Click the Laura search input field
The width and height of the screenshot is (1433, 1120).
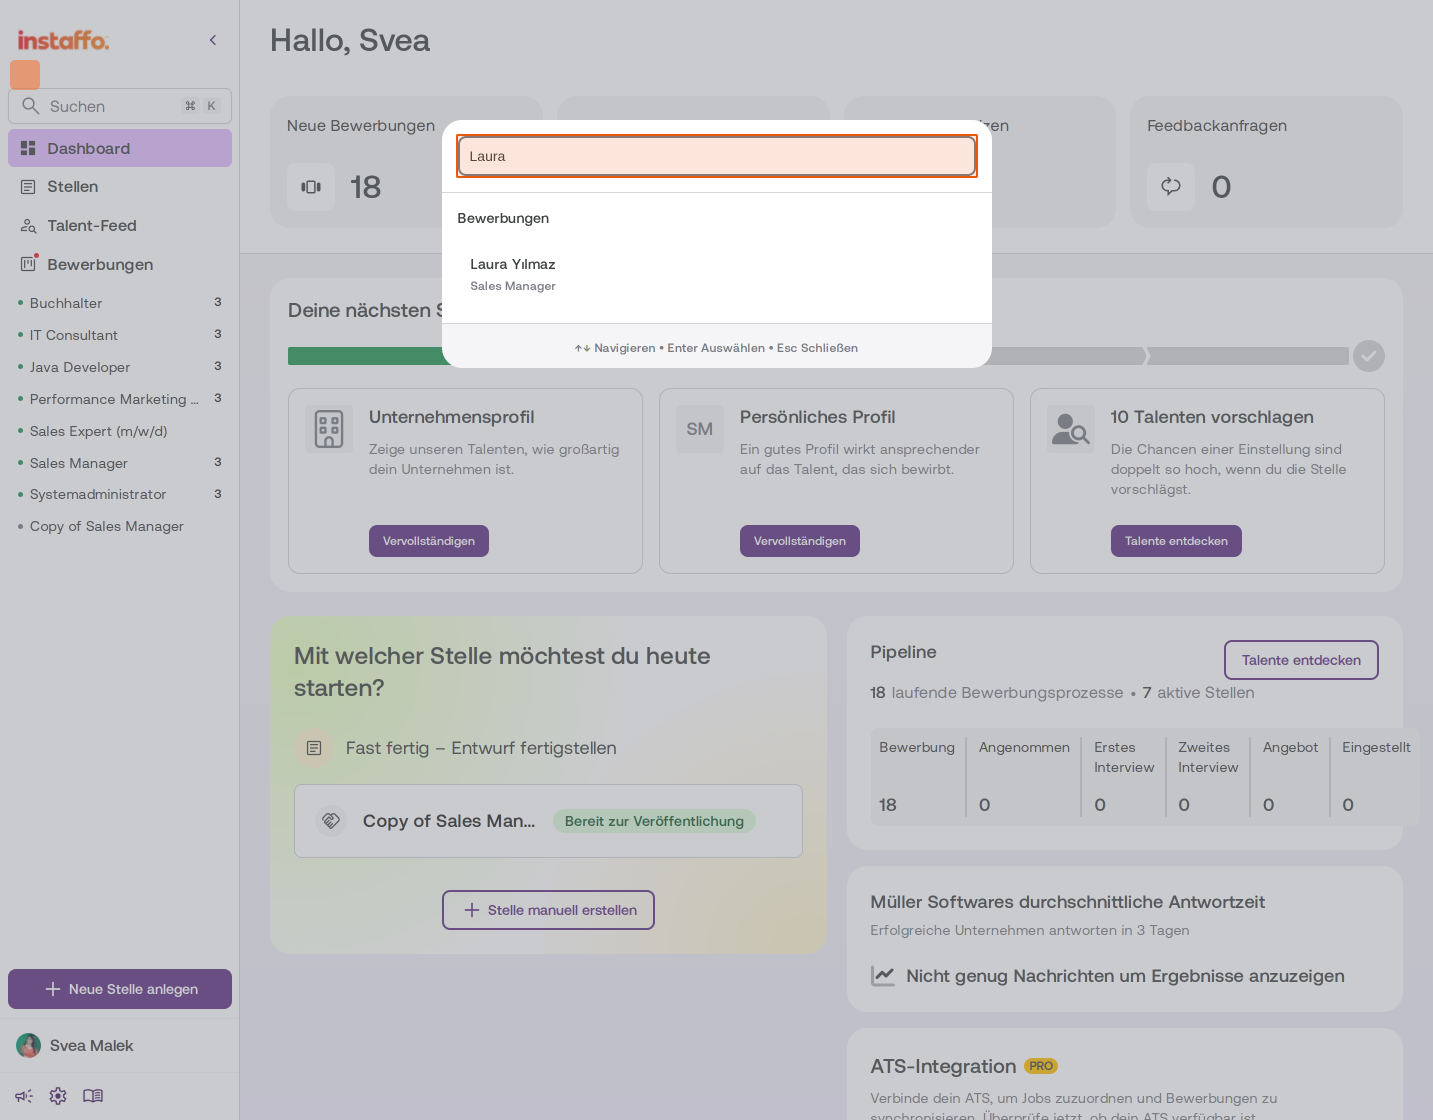click(x=716, y=156)
